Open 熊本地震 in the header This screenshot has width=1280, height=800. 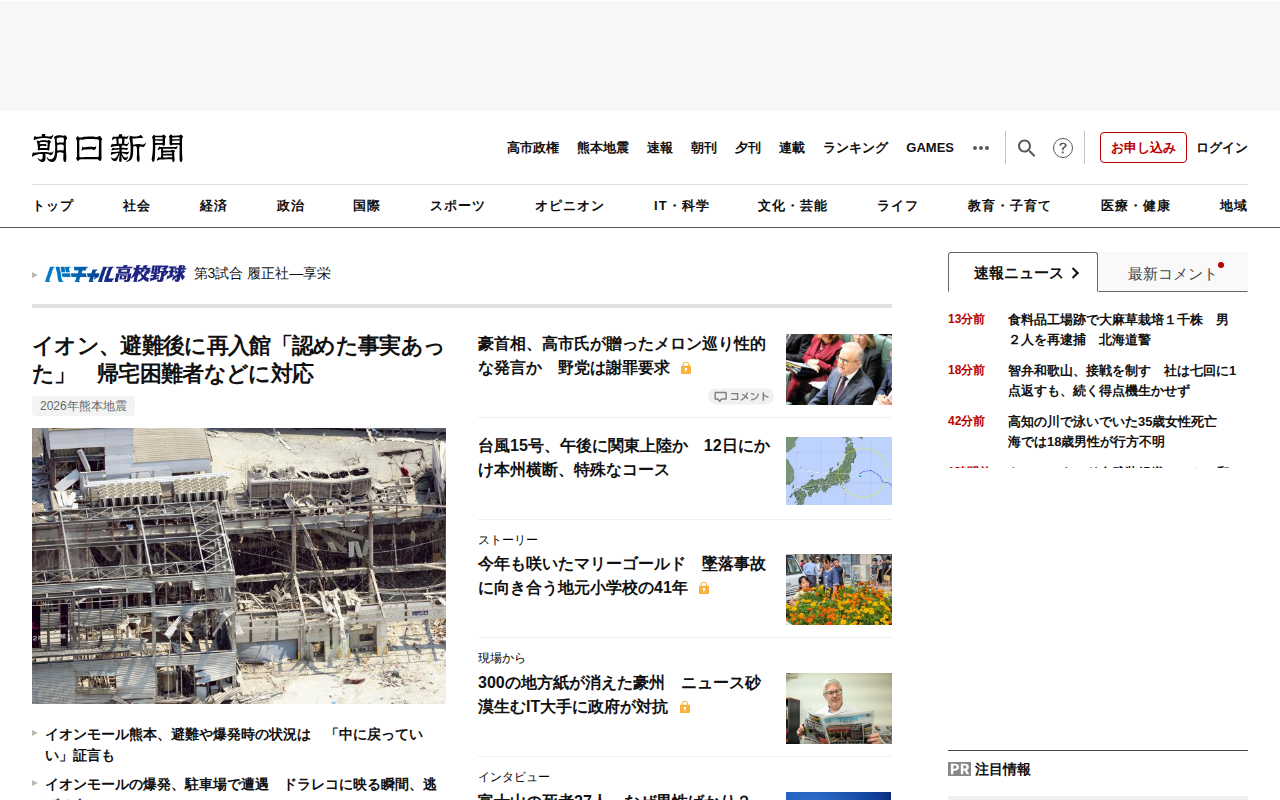tap(603, 148)
